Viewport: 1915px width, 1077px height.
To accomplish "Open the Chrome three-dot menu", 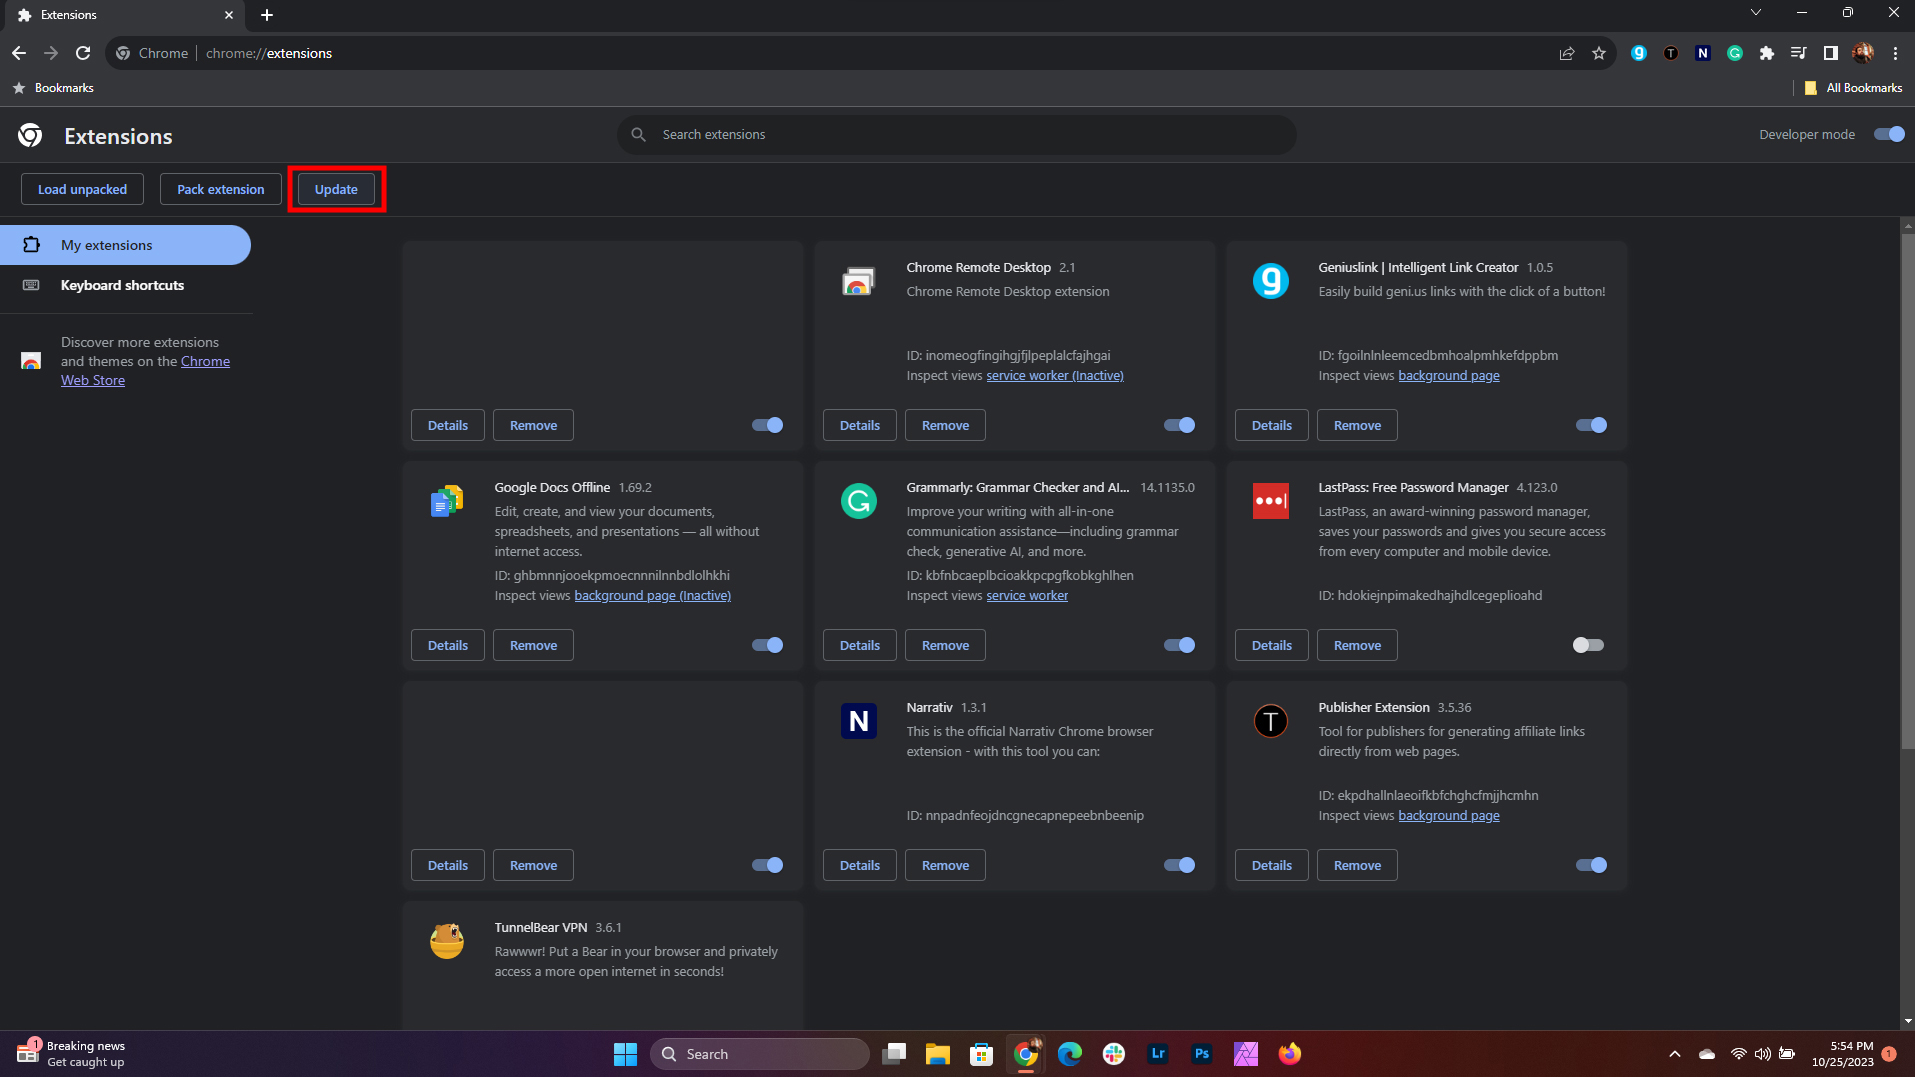I will pos(1895,54).
